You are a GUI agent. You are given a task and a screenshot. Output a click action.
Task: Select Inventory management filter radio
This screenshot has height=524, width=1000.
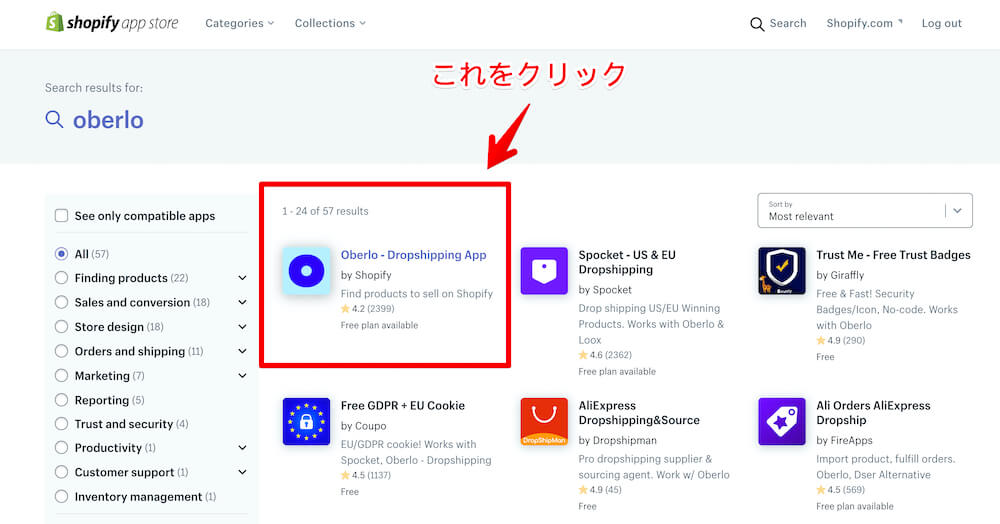[x=61, y=497]
